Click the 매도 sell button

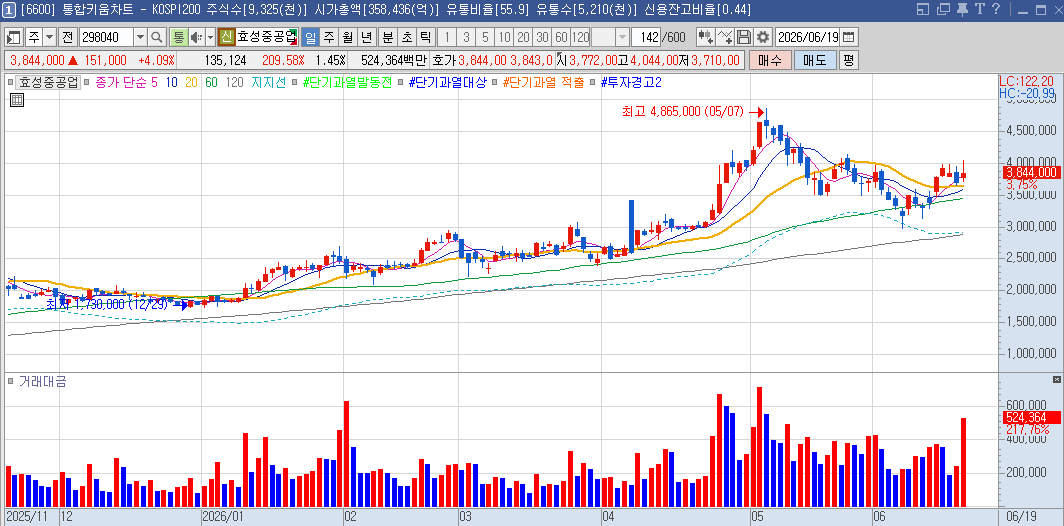click(x=815, y=60)
